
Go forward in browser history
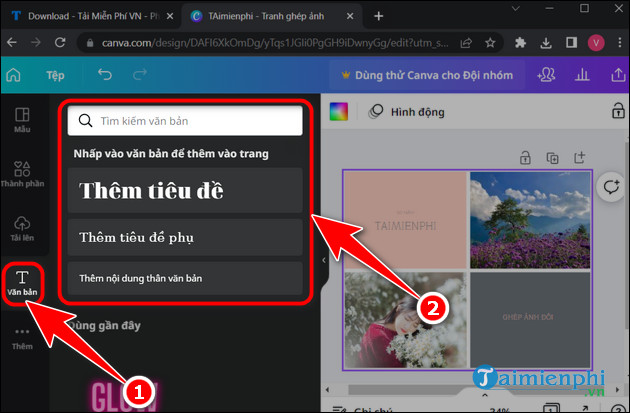(36, 42)
